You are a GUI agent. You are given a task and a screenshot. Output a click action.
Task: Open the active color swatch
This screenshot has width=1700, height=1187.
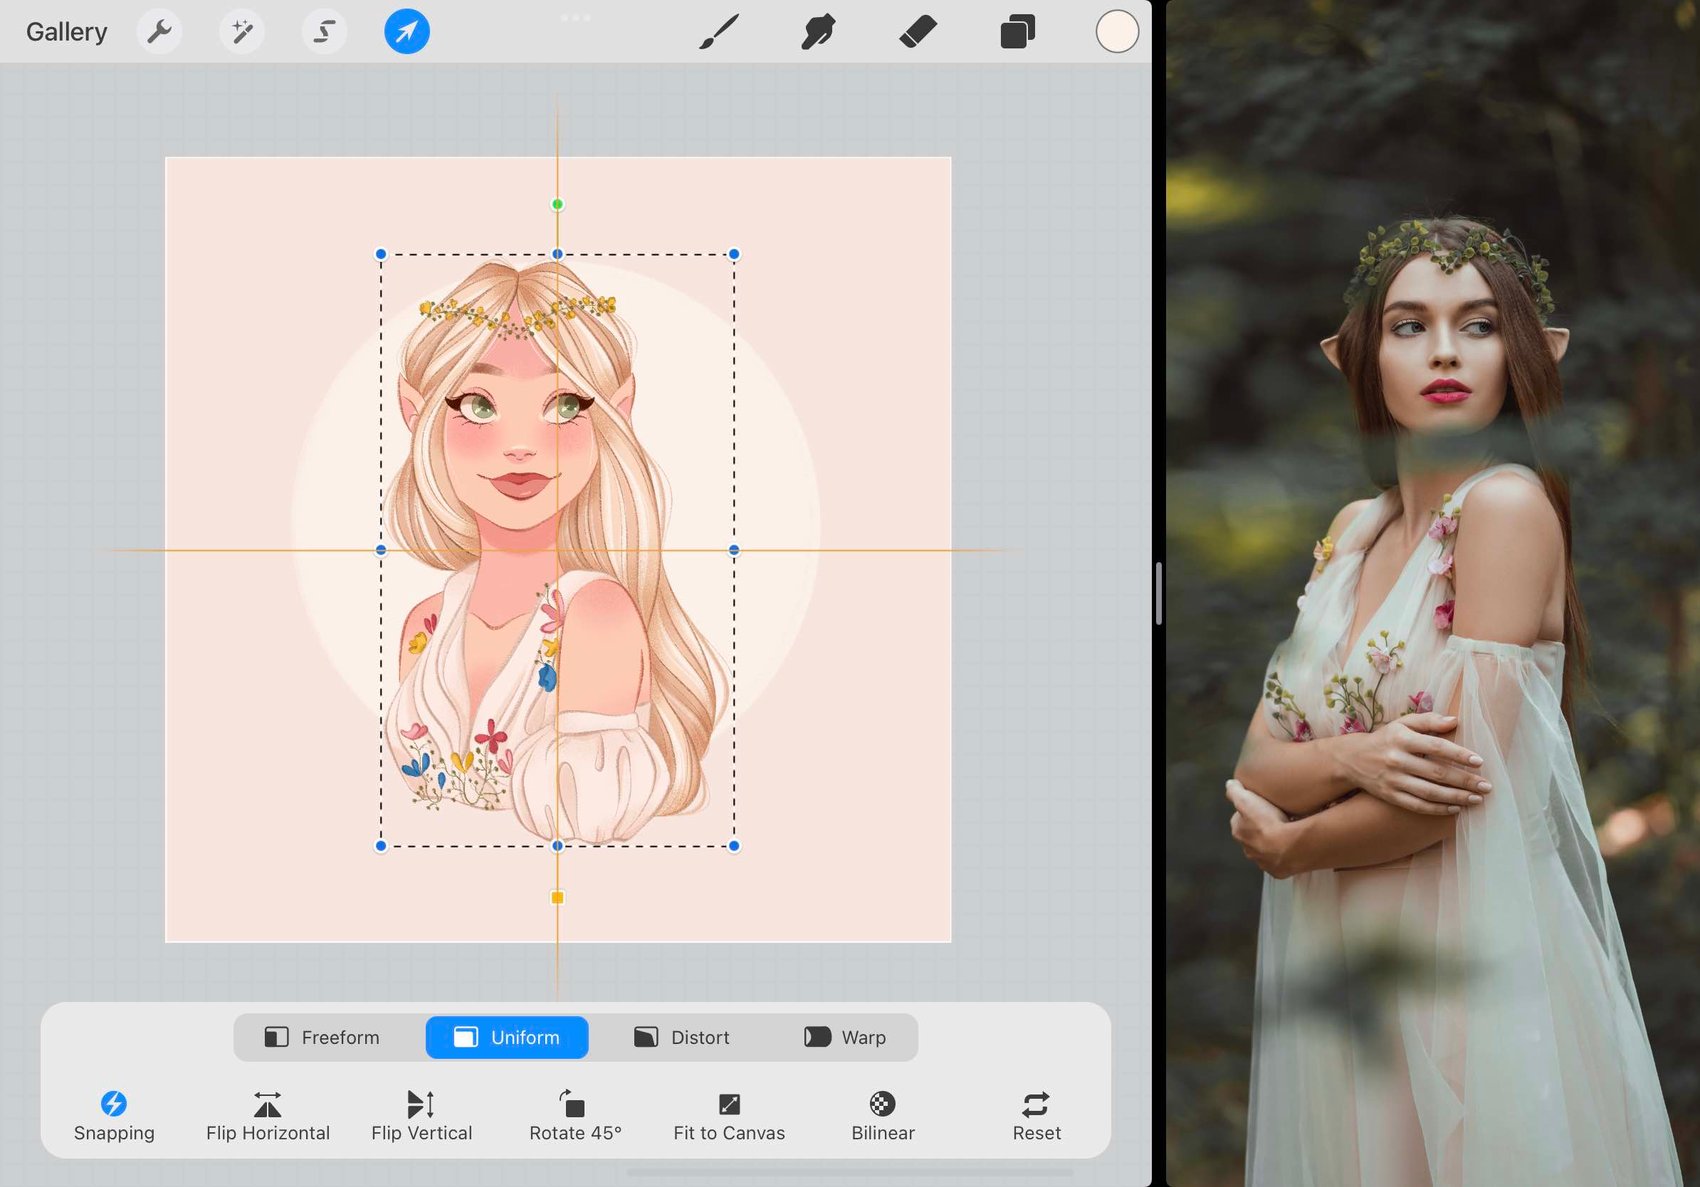(x=1117, y=32)
